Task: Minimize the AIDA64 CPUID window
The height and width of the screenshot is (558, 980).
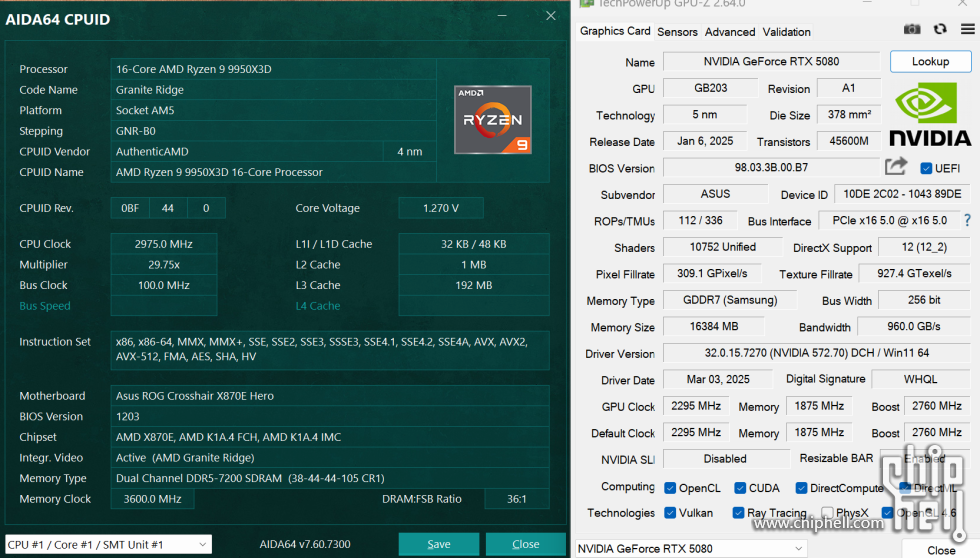Action: 502,16
